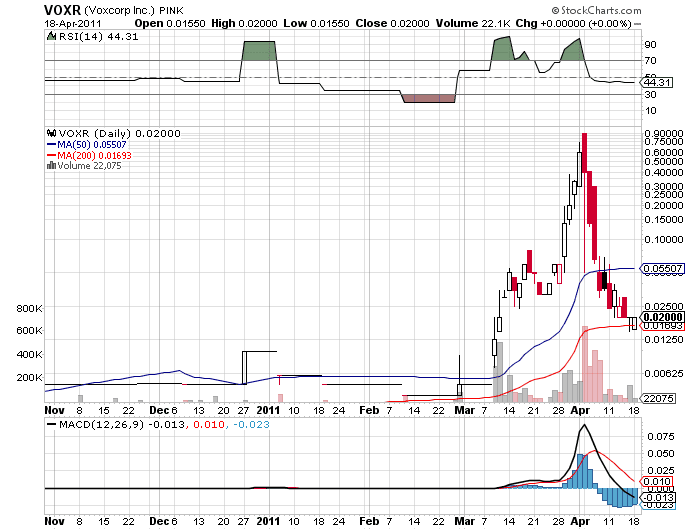
Task: Click the RSI axis label 70
Action: tap(650, 60)
